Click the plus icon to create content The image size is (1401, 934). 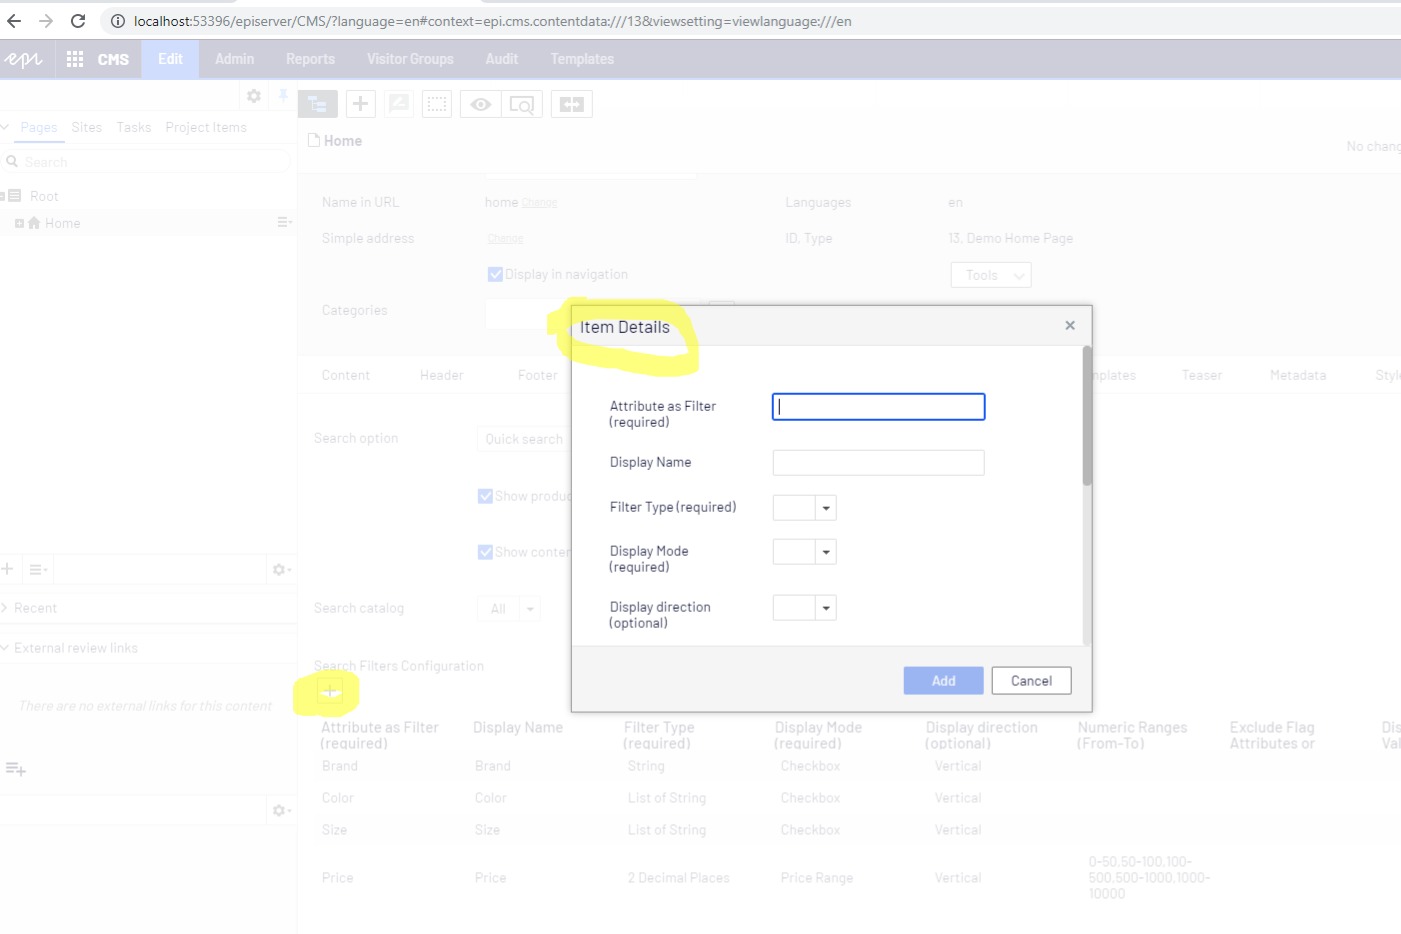[x=360, y=104]
